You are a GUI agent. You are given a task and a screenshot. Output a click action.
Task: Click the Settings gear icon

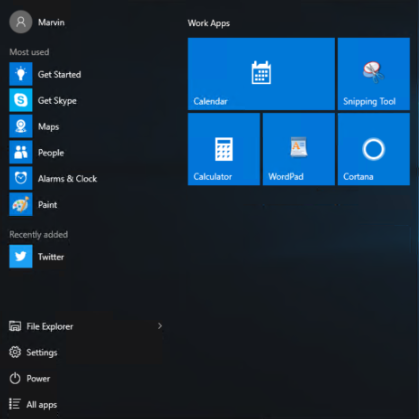tap(15, 352)
